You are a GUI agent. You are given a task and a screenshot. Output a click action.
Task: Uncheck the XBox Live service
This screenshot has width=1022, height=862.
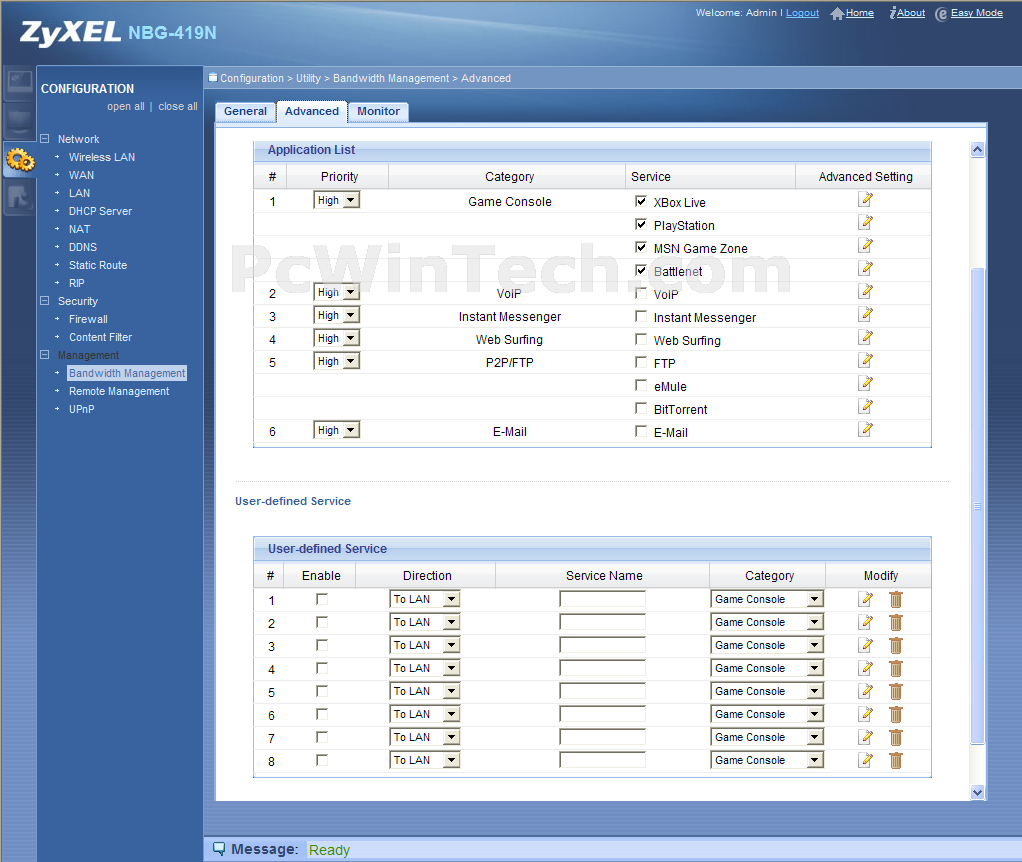click(x=641, y=201)
